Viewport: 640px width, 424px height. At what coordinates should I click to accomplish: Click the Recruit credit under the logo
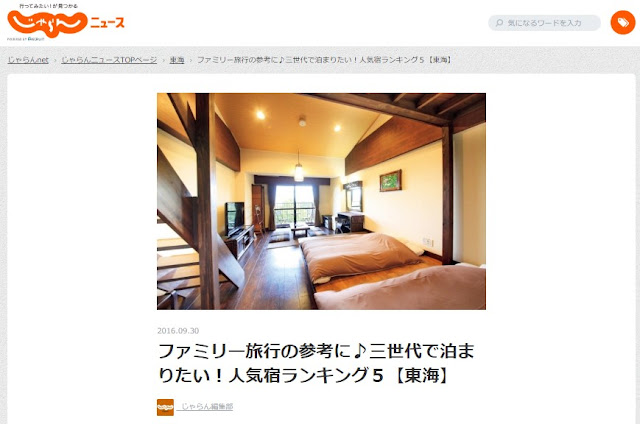pyautogui.click(x=26, y=39)
